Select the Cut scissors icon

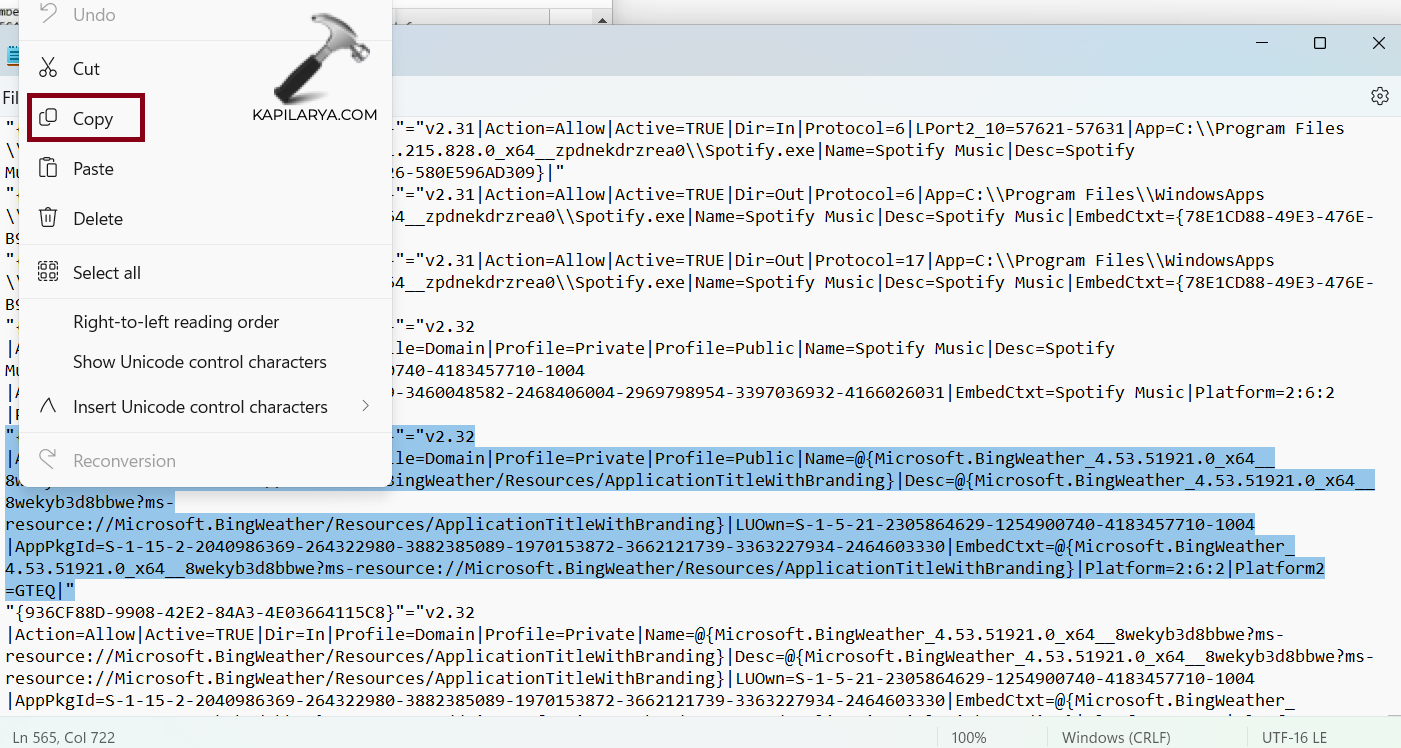click(47, 68)
